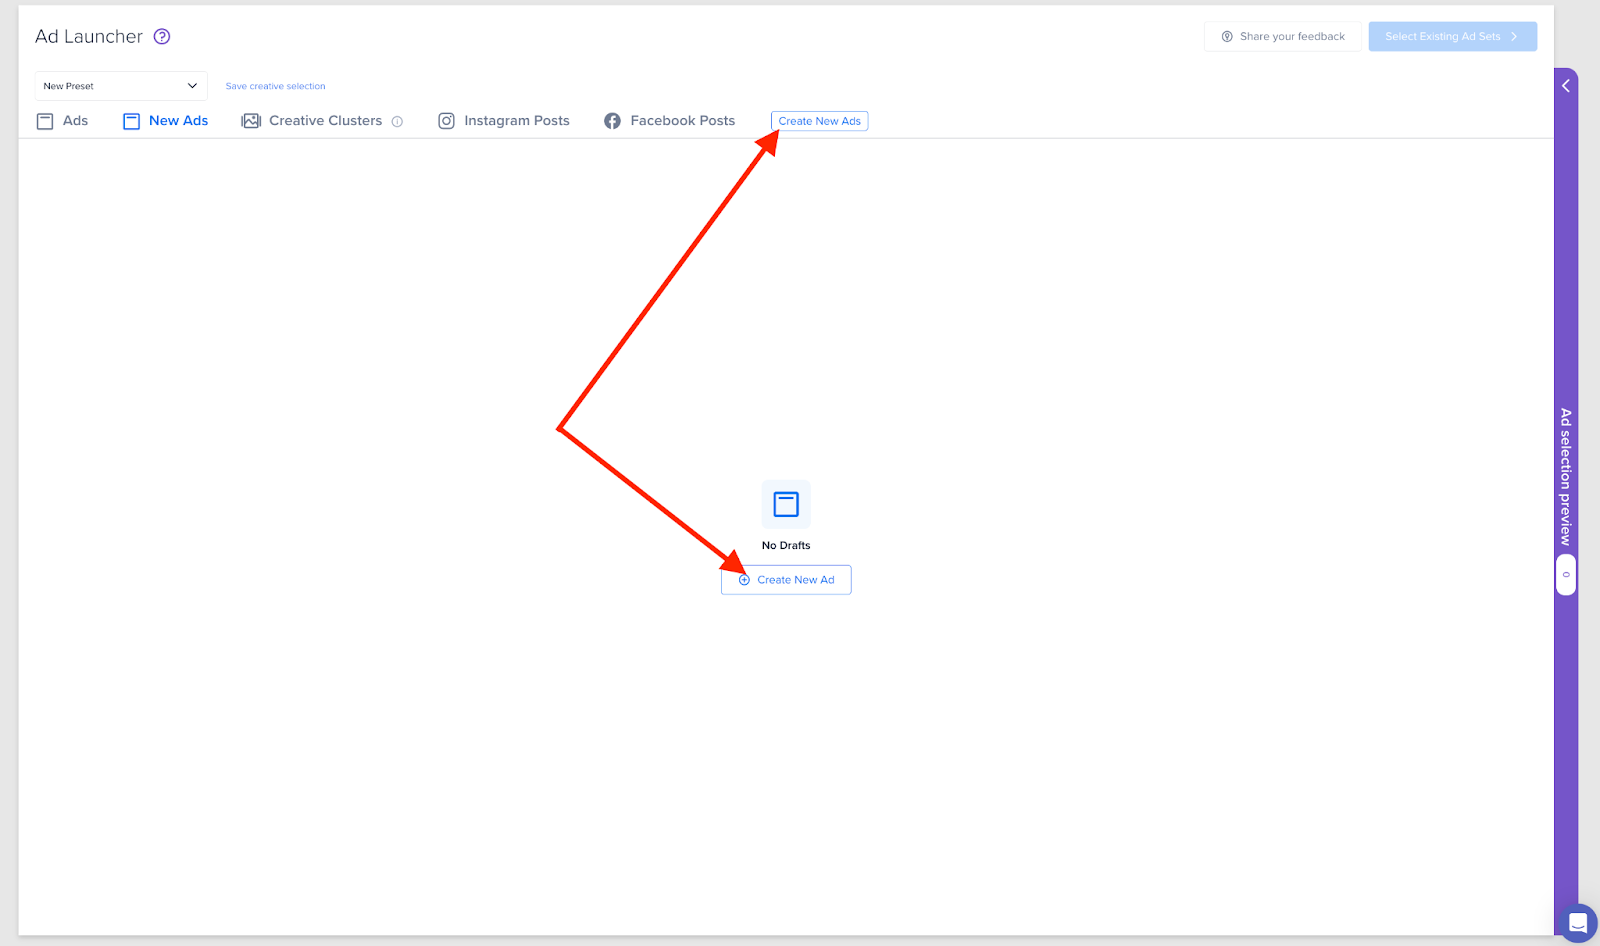The width and height of the screenshot is (1600, 946).
Task: Click the feedback megaphone icon
Action: [x=1227, y=36]
